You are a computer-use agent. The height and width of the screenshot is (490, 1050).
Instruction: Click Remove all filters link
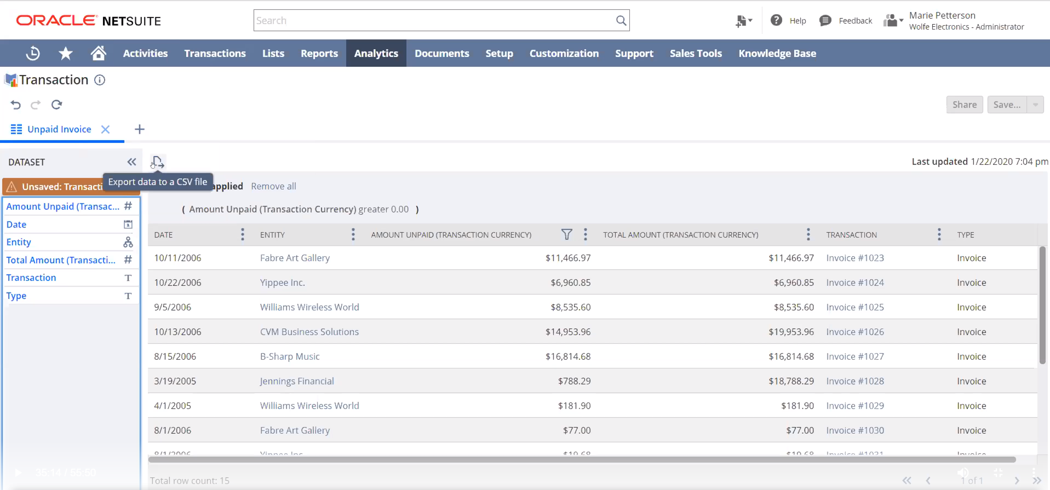(273, 186)
